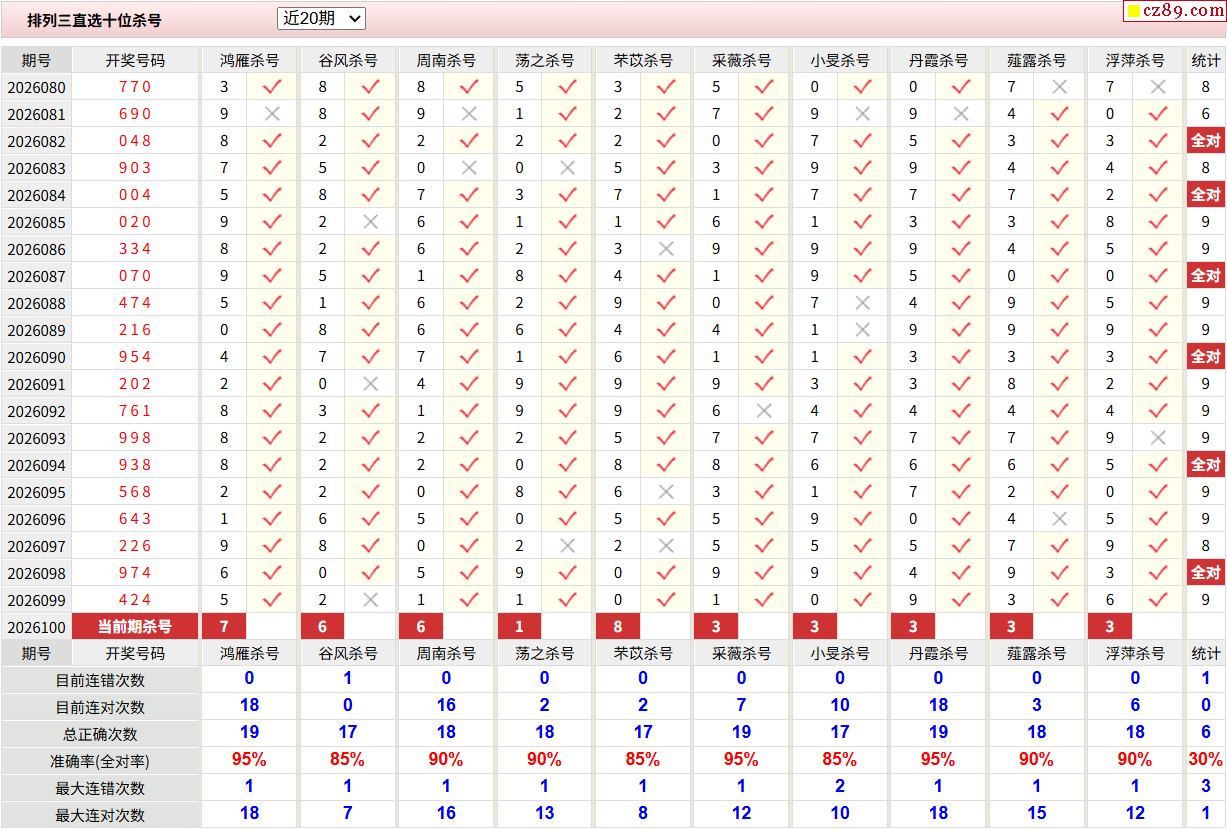The image size is (1227, 830).
Task: Click 丹霞杀号 X mark in row 2026081
Action: (x=961, y=114)
